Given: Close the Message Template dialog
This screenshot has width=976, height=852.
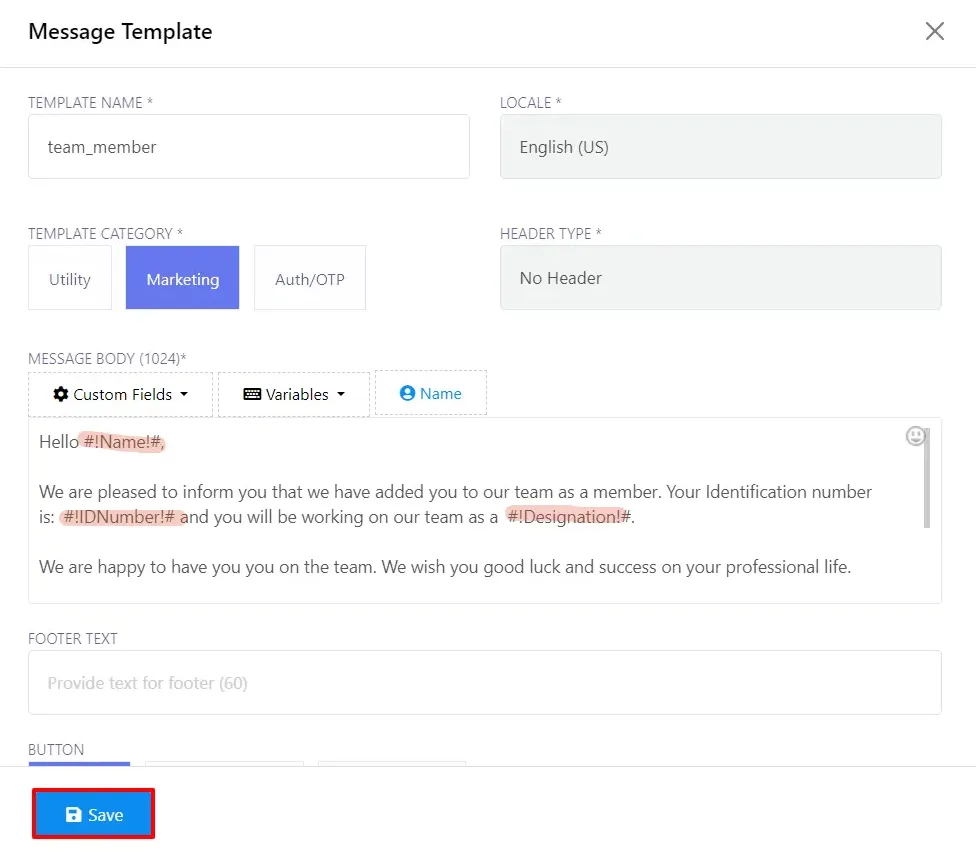Looking at the screenshot, I should [934, 31].
